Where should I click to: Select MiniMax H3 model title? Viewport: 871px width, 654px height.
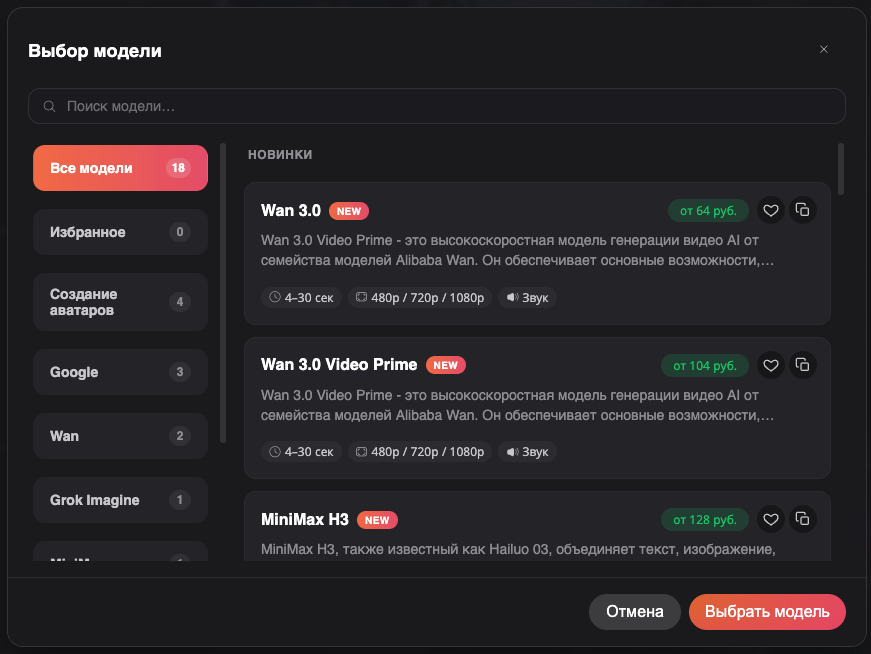(305, 520)
